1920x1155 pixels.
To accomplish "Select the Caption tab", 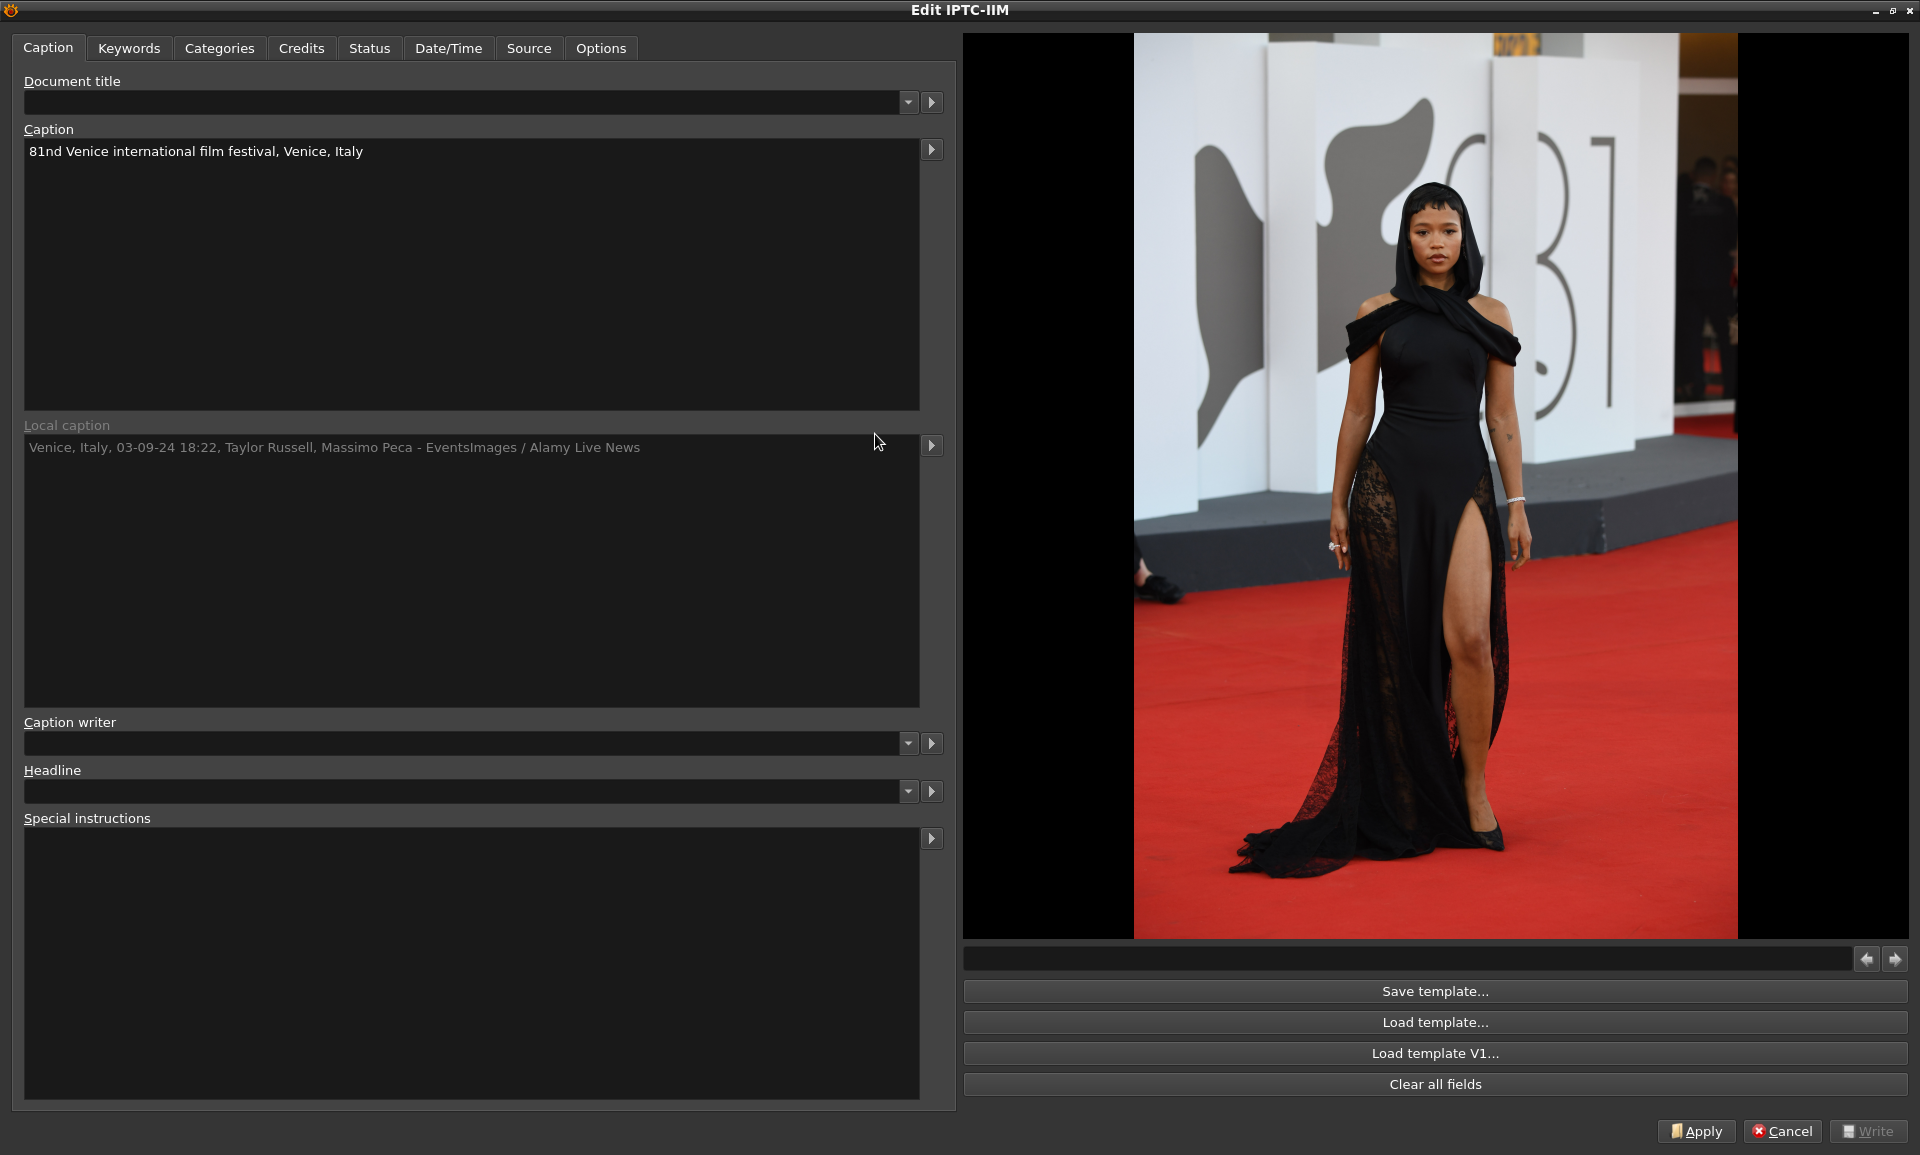I will [x=48, y=48].
